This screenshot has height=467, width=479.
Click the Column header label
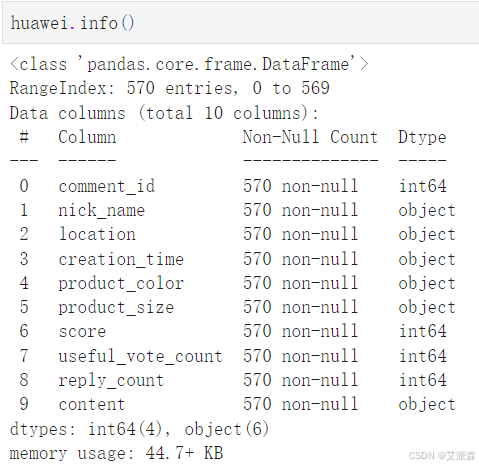(87, 137)
